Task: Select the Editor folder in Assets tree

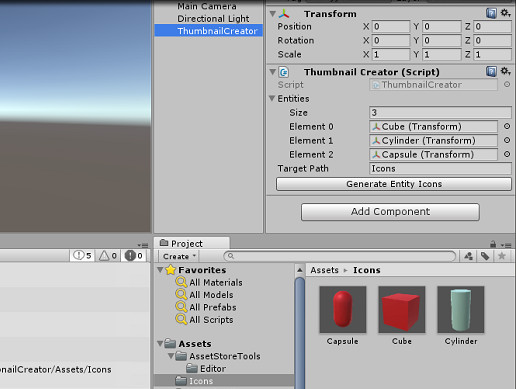Action: [206, 368]
